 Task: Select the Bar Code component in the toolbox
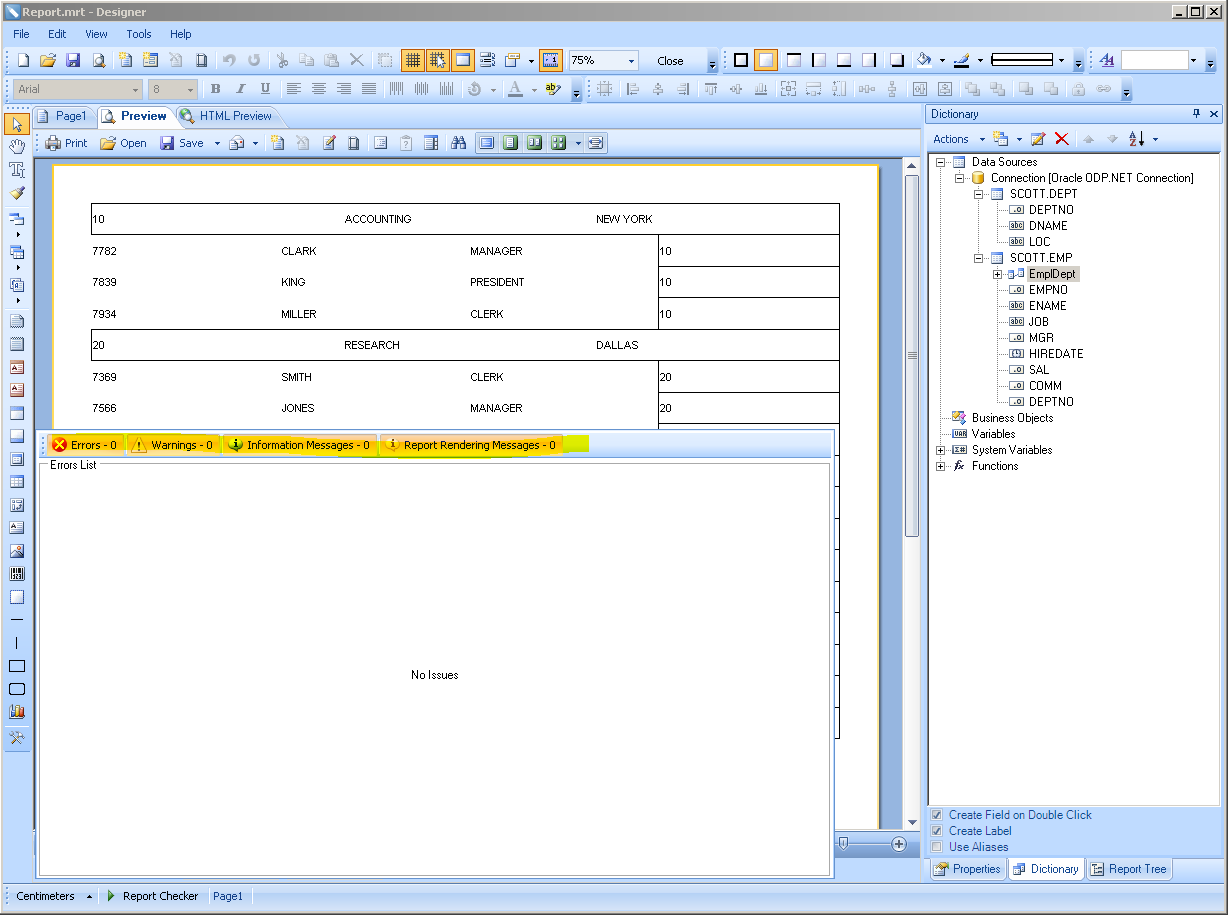[17, 574]
